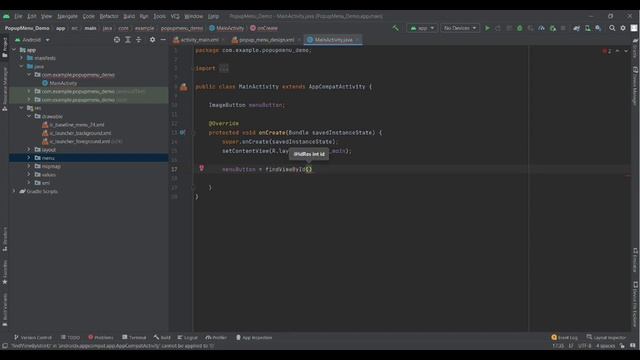Click the error lightbulb on line 17
The width and height of the screenshot is (640, 360).
201,168
